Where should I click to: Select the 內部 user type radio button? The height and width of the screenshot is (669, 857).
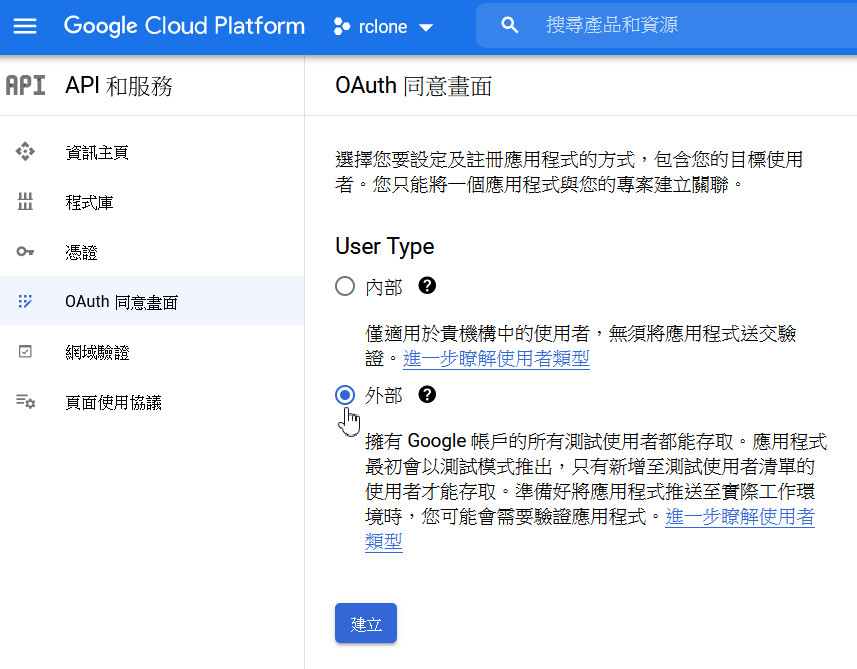345,287
